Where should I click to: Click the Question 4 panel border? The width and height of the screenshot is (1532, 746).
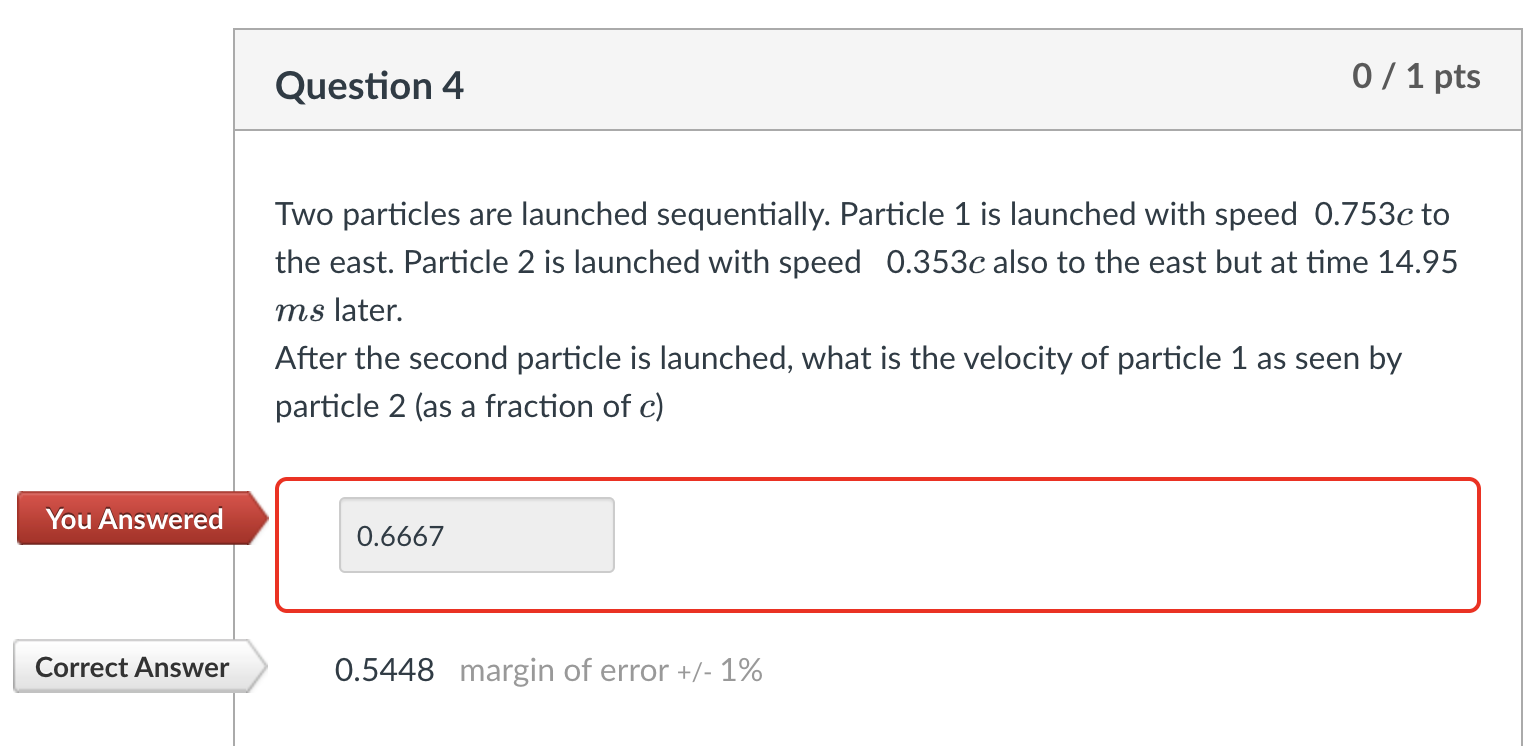[233, 400]
